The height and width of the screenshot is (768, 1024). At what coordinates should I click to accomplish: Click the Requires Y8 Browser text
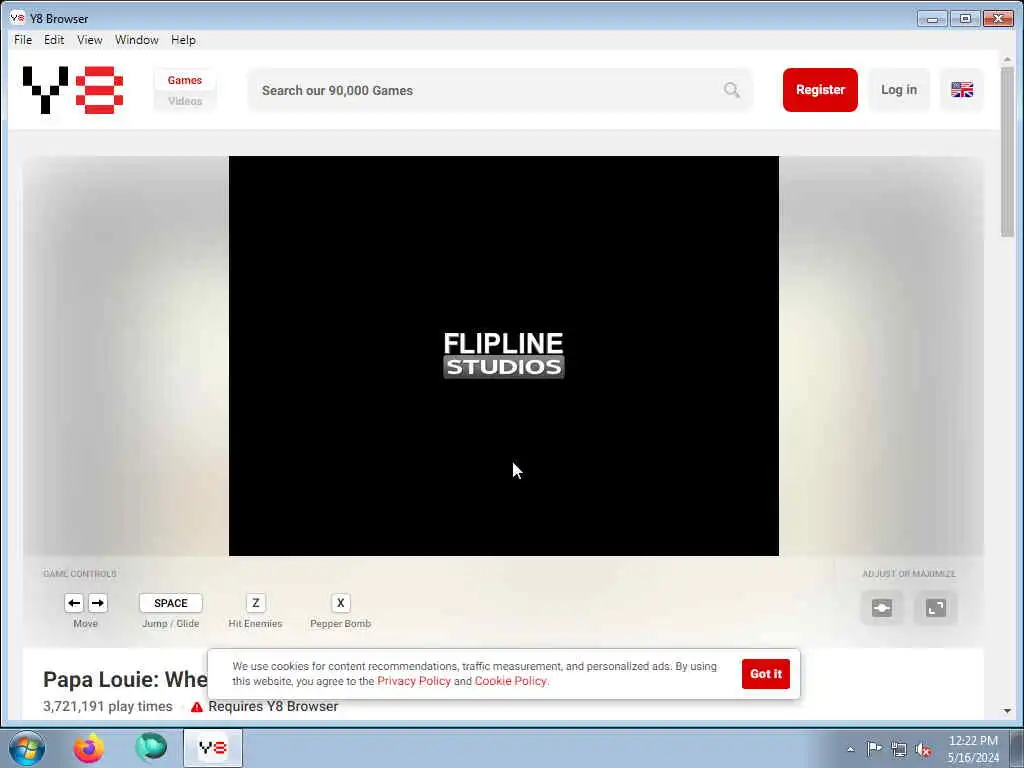[273, 707]
